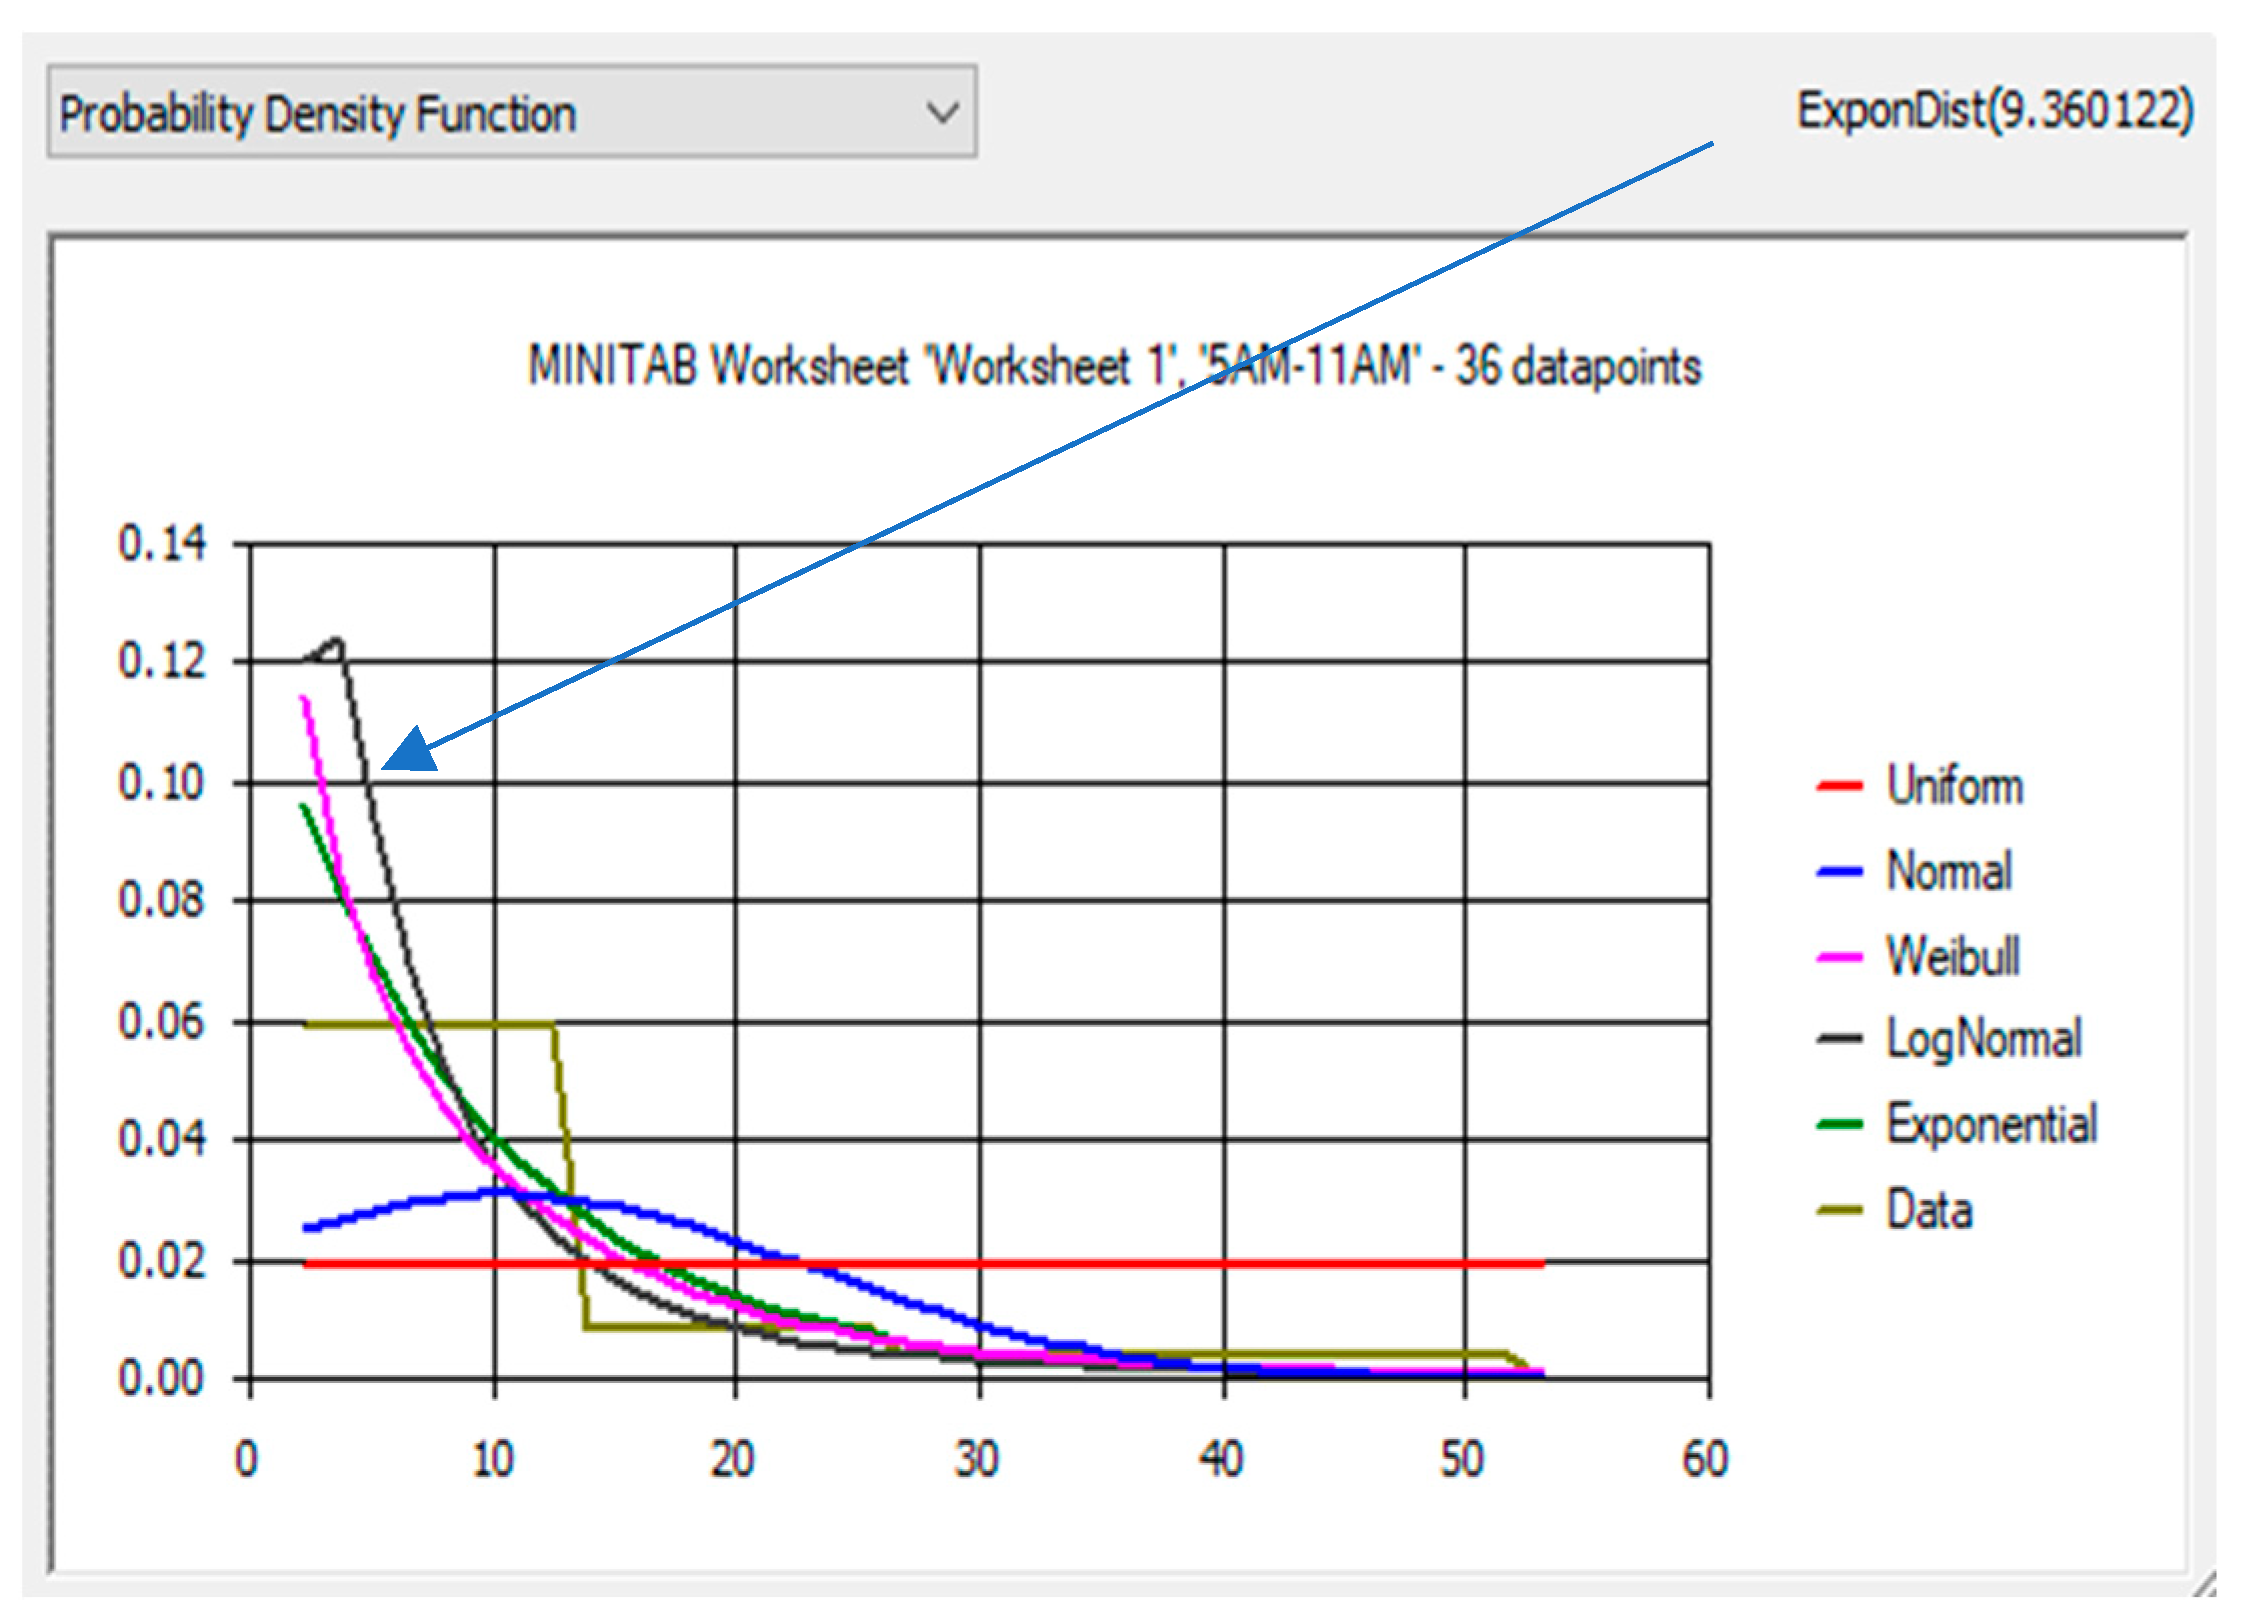The image size is (2252, 1624).
Task: Click the 0.14 y-axis label
Action: click(x=161, y=544)
